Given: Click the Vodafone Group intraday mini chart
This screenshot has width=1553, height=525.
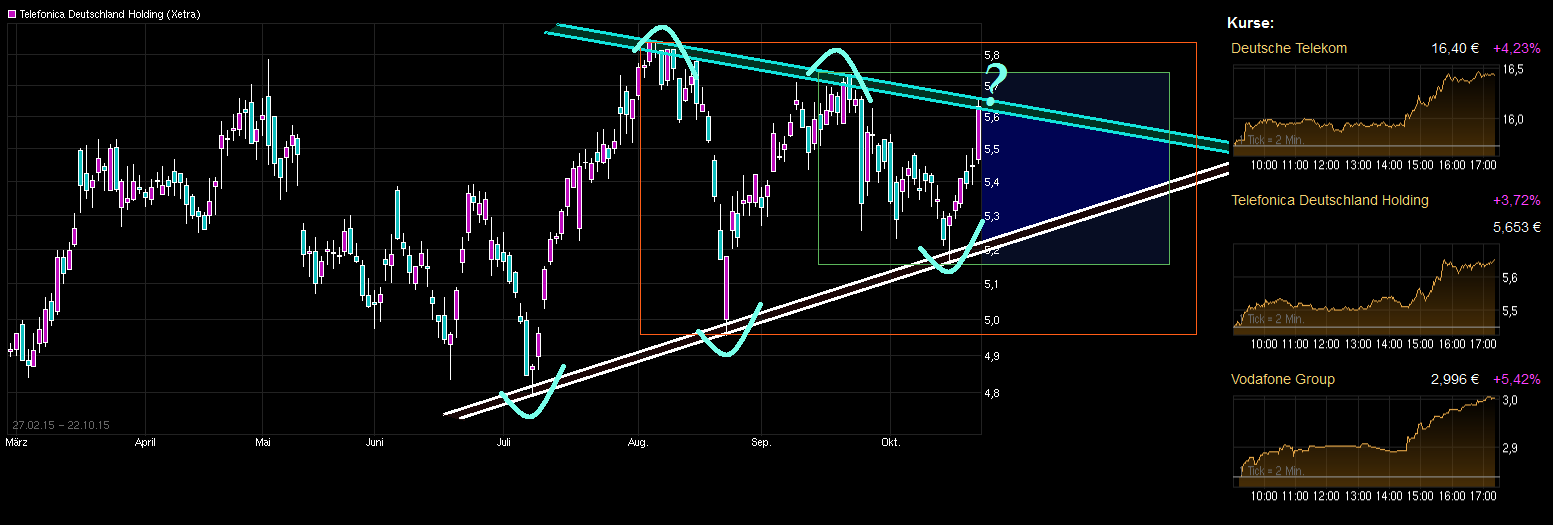Looking at the screenshot, I should pos(1365,438).
